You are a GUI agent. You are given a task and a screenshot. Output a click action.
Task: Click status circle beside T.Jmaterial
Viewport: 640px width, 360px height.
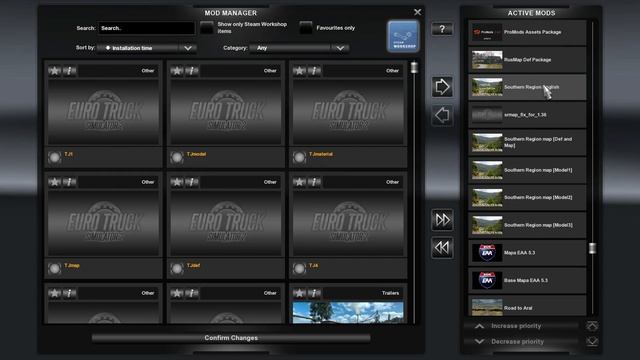pos(299,157)
